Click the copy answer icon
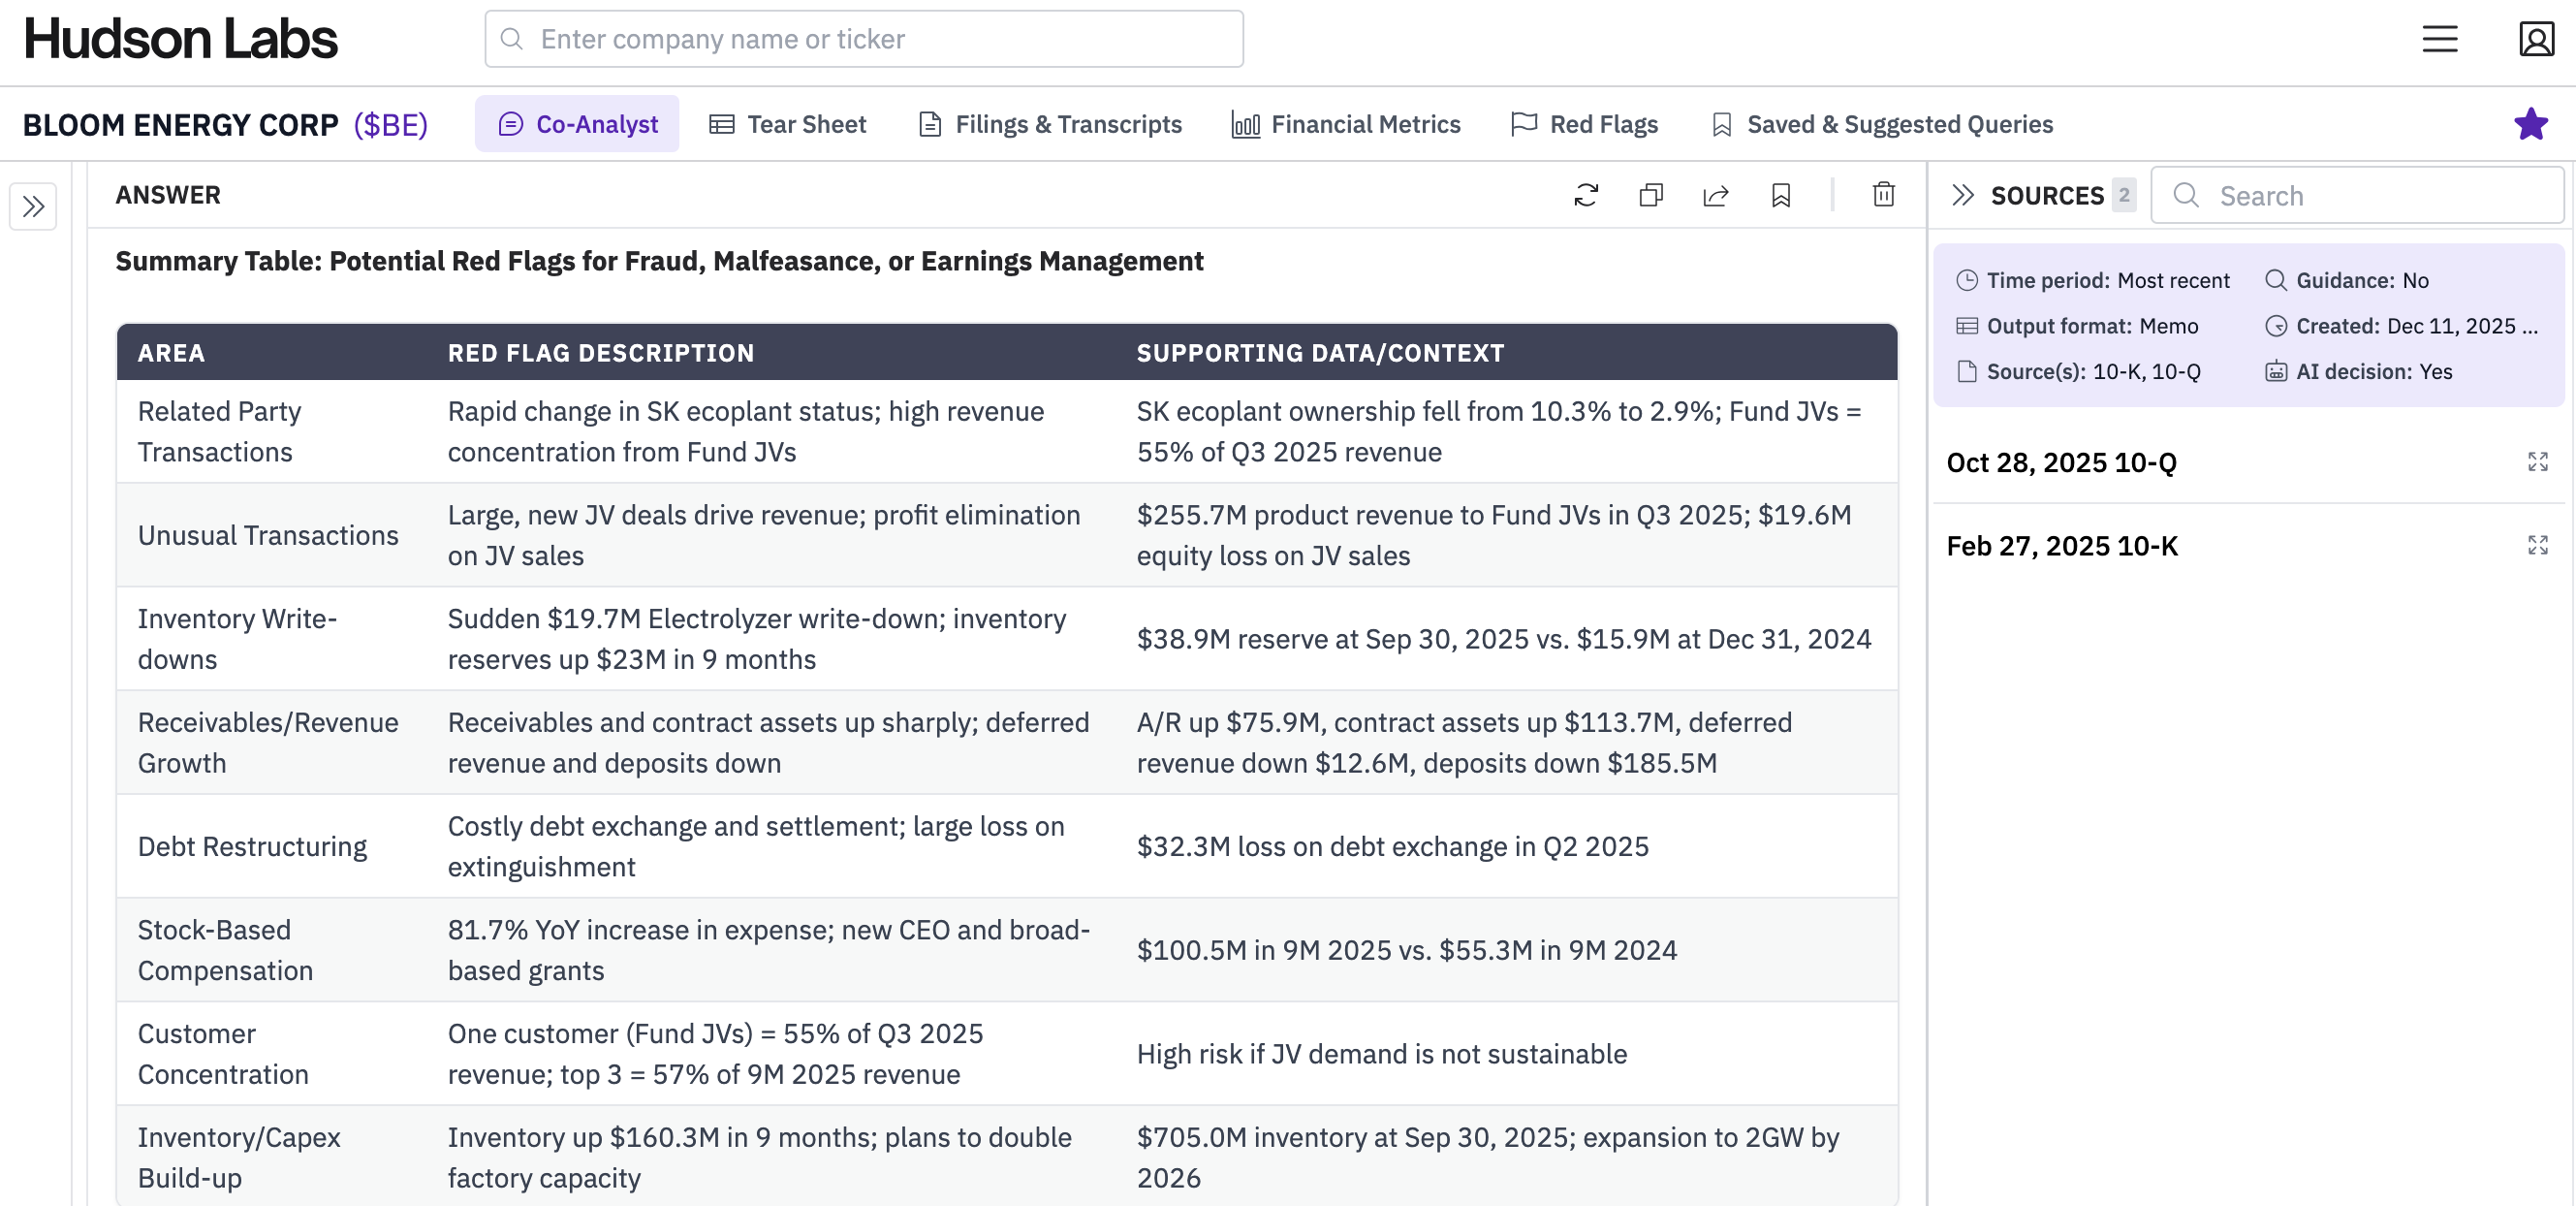2576x1206 pixels. [1651, 195]
